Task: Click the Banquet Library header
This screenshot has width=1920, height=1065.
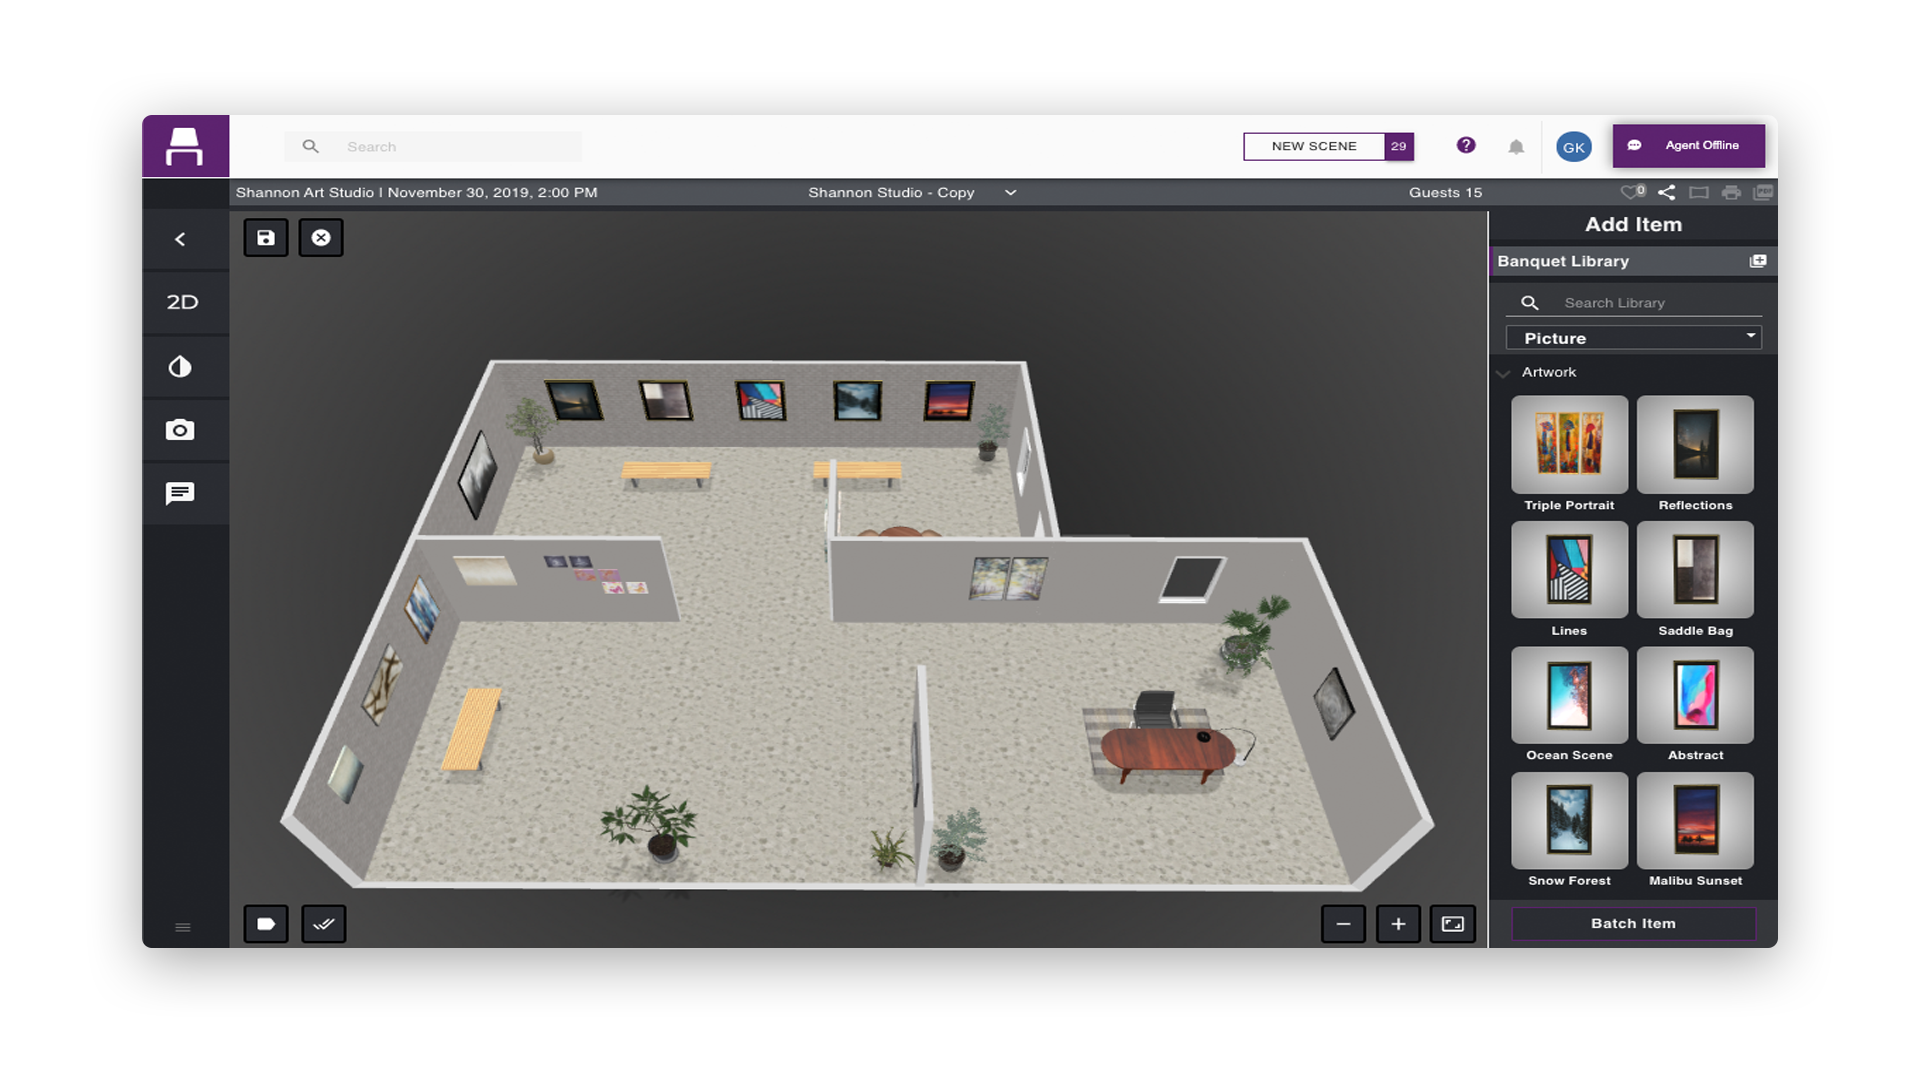Action: (1633, 261)
